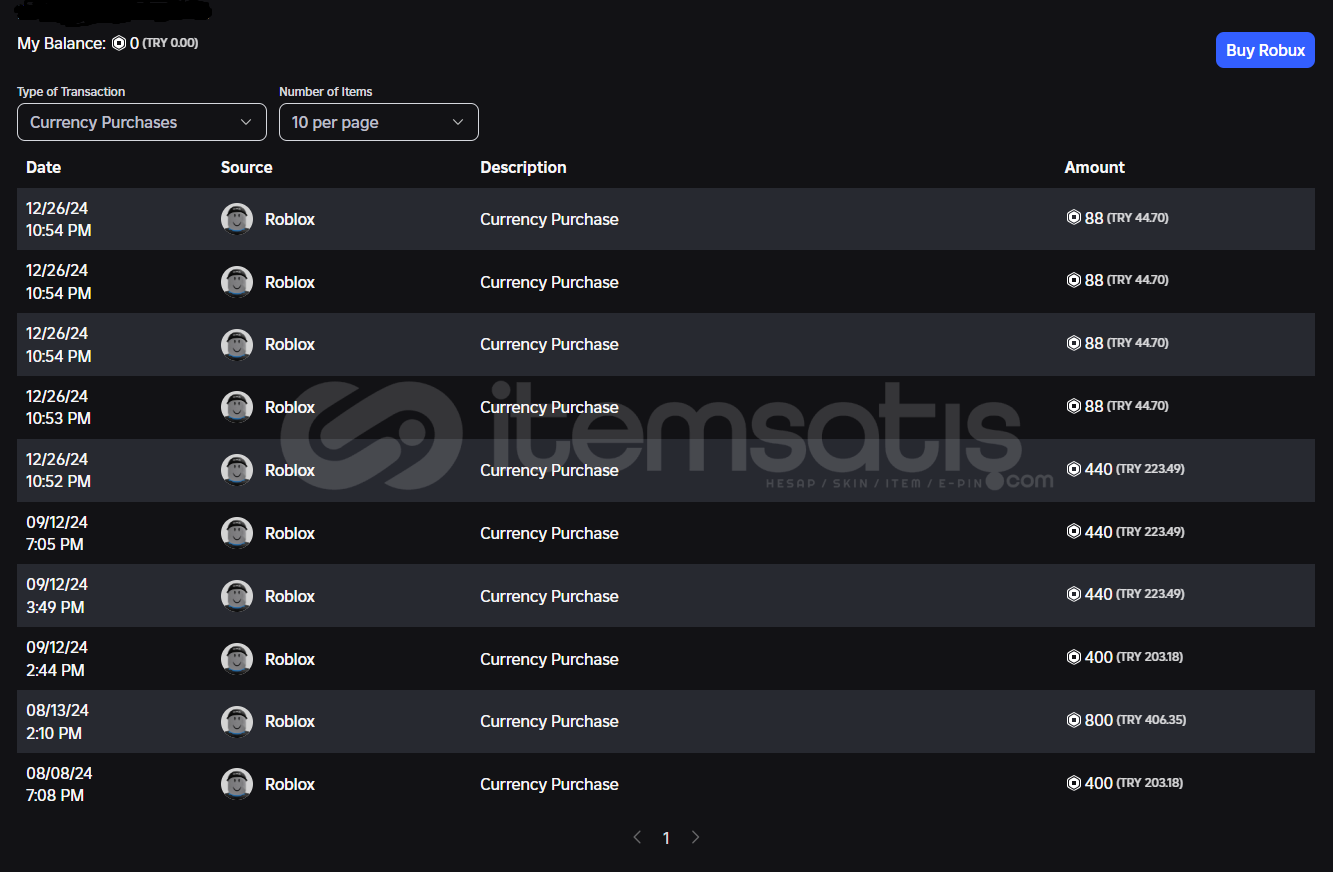Viewport: 1333px width, 872px height.
Task: Open the Roblox source link in the 08/08/24 row
Action: pos(290,784)
